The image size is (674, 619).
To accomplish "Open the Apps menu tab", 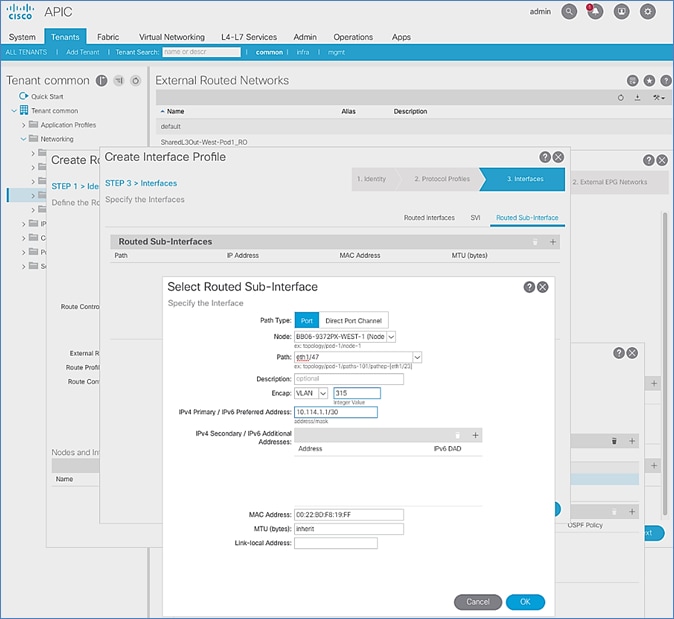I will click(401, 37).
